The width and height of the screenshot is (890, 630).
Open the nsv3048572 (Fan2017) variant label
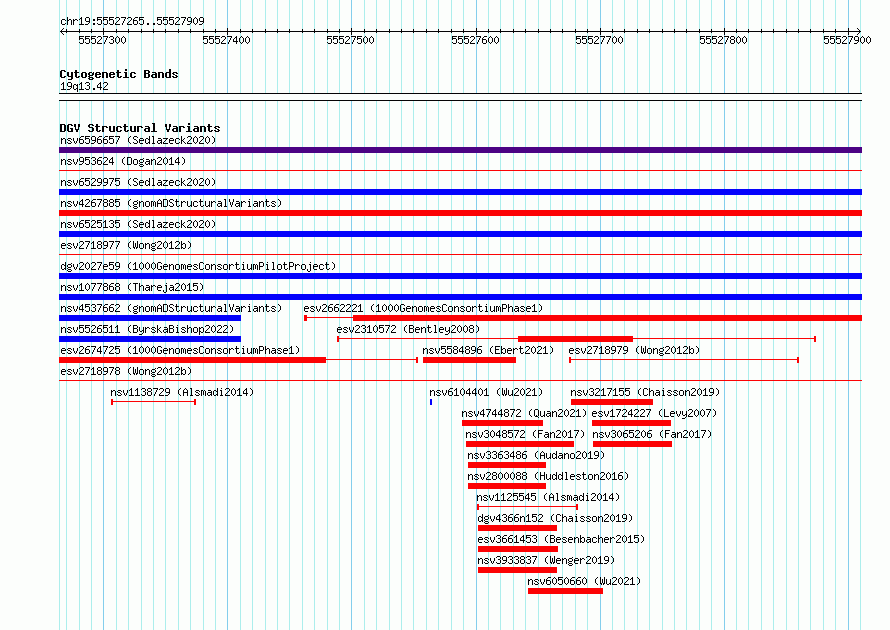click(525, 434)
